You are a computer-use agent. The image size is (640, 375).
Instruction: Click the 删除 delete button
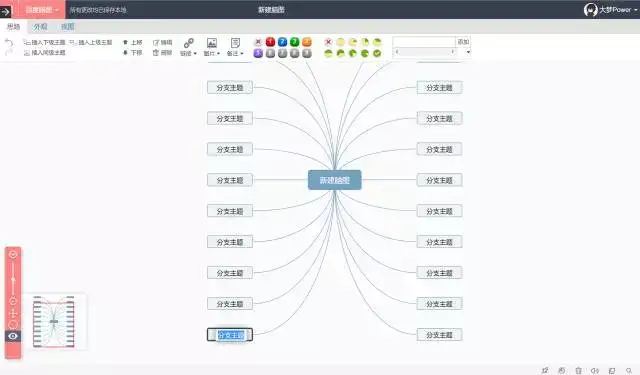[162, 53]
